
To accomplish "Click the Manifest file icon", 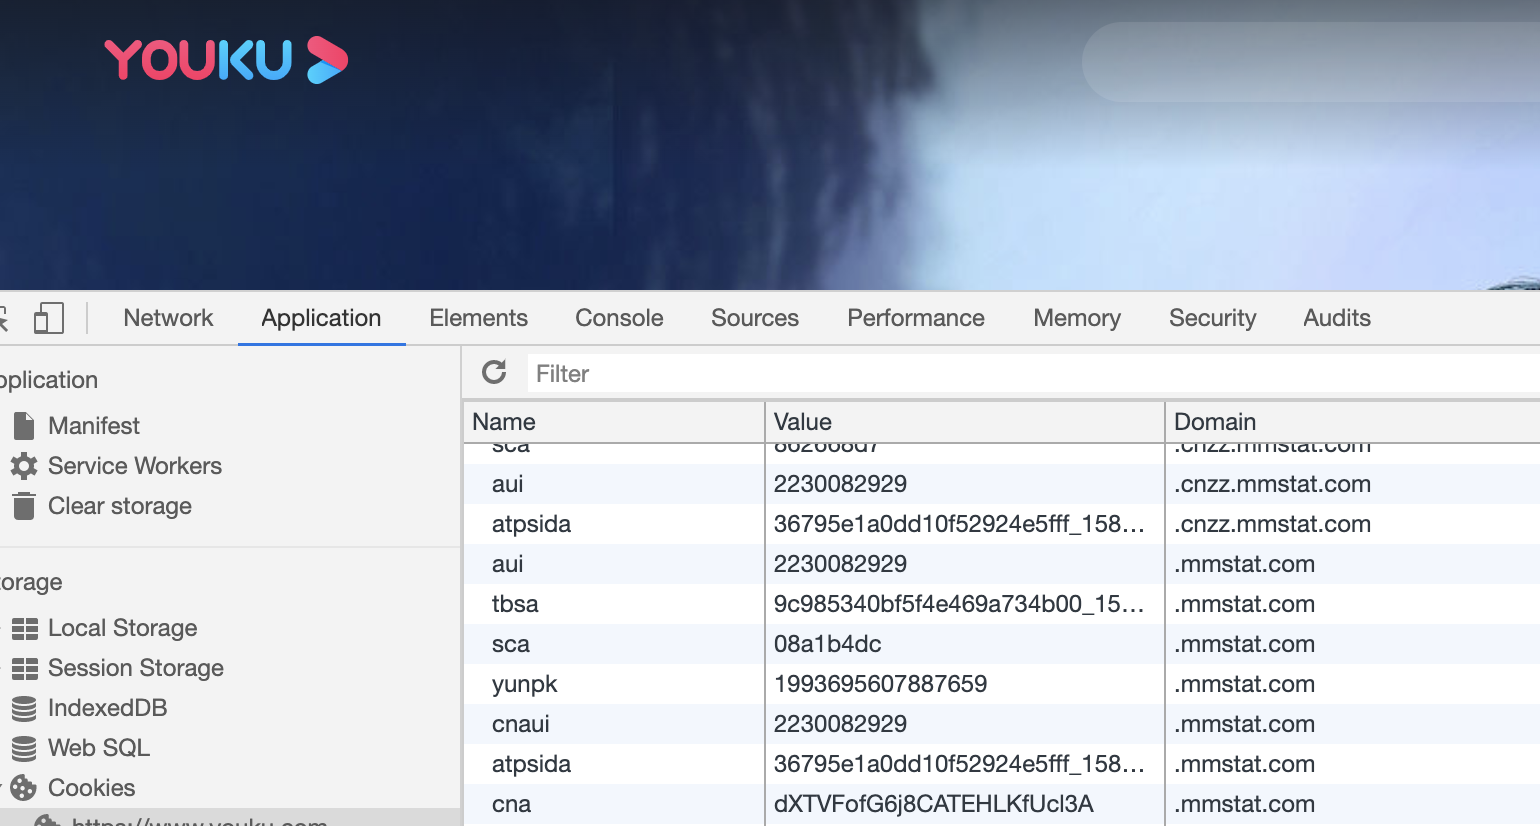I will click(24, 426).
